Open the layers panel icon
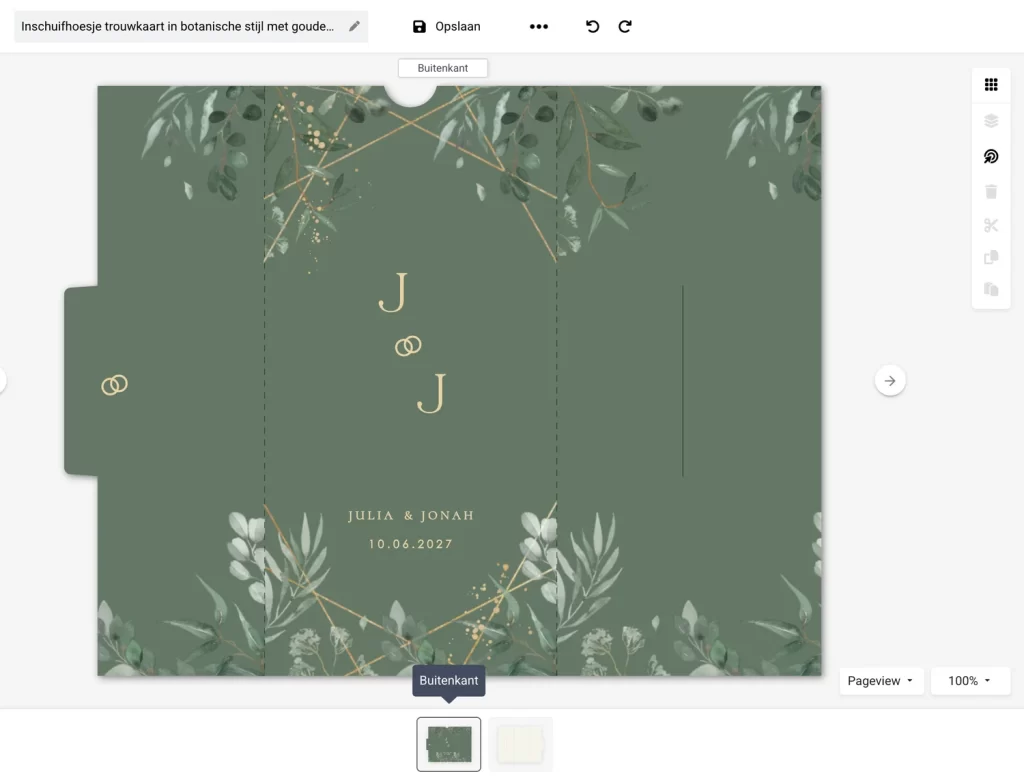Screen dimensions: 1024x778 [991, 121]
